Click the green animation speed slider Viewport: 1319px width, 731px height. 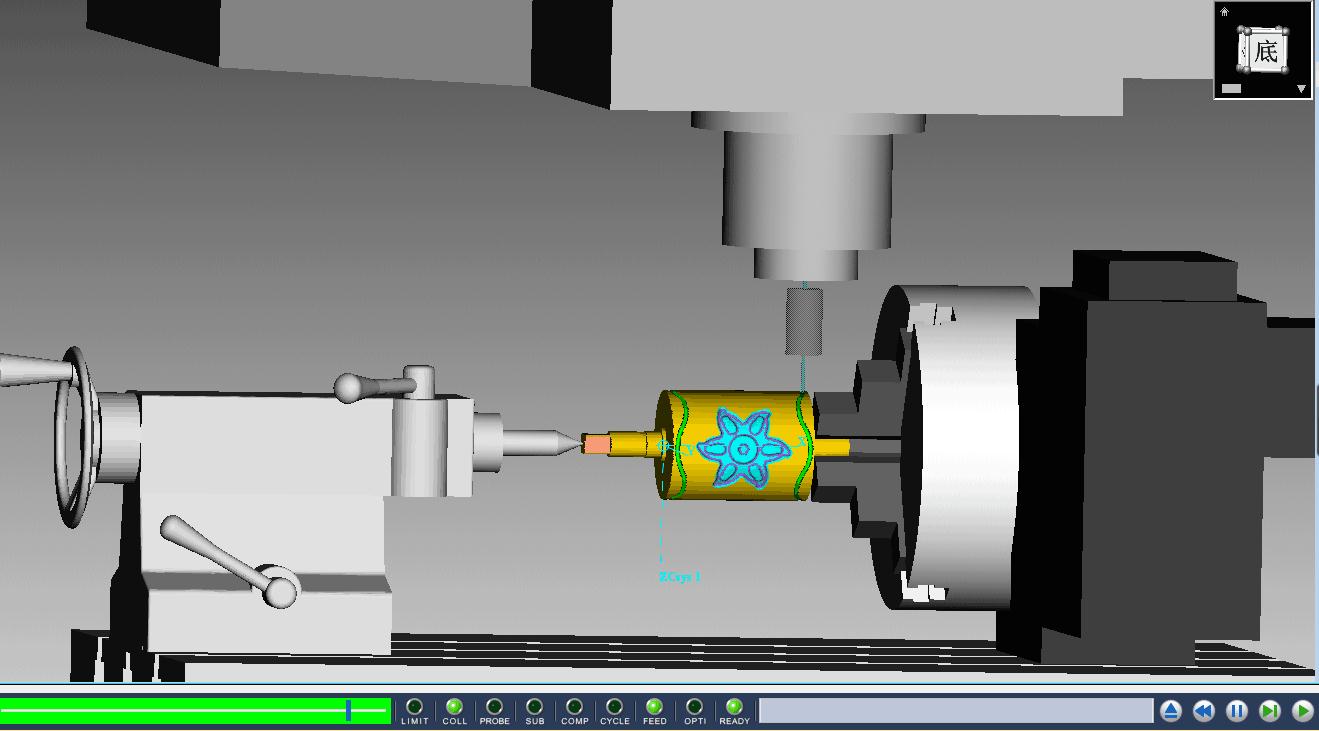tap(195, 711)
